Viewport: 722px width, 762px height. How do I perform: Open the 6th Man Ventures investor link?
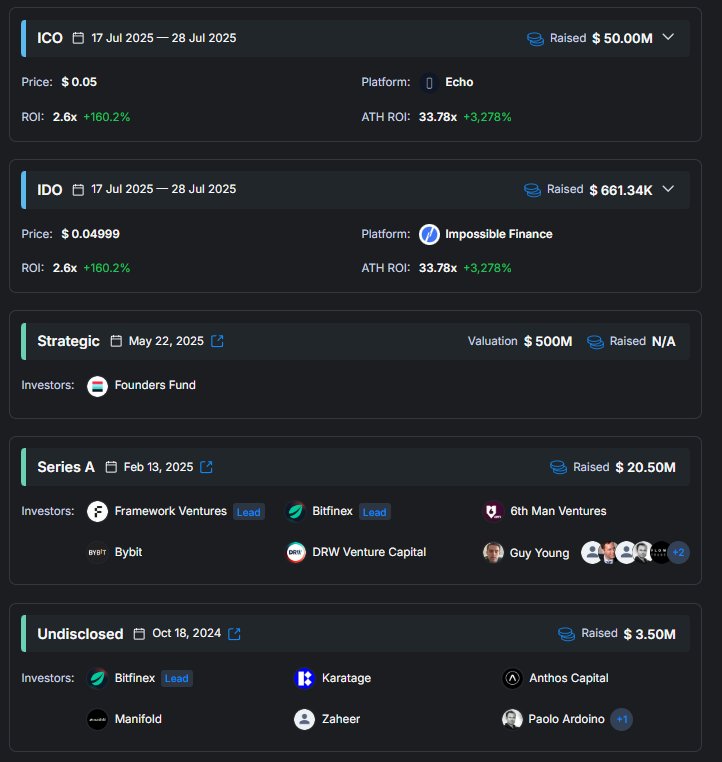tap(557, 511)
